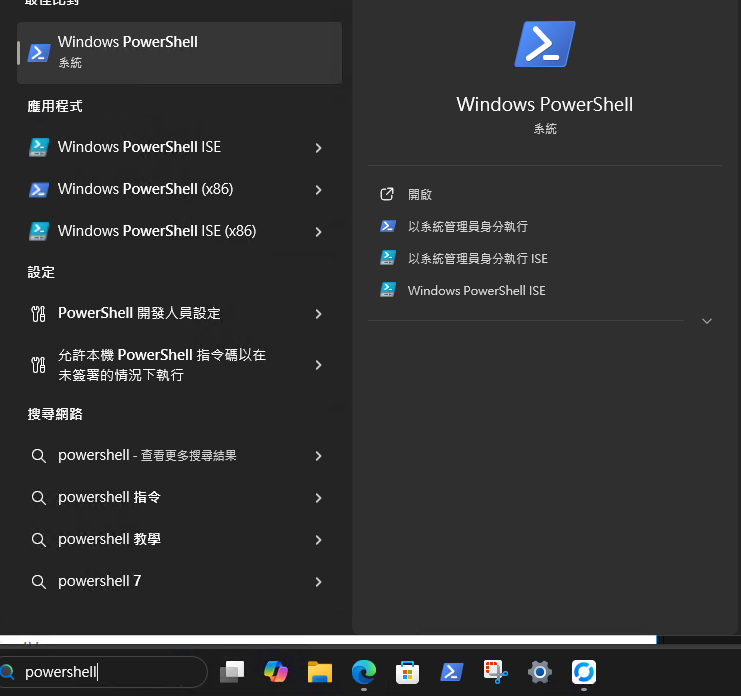741x696 pixels.
Task: Open blue circular-arrows app on taskbar
Action: pos(584,672)
